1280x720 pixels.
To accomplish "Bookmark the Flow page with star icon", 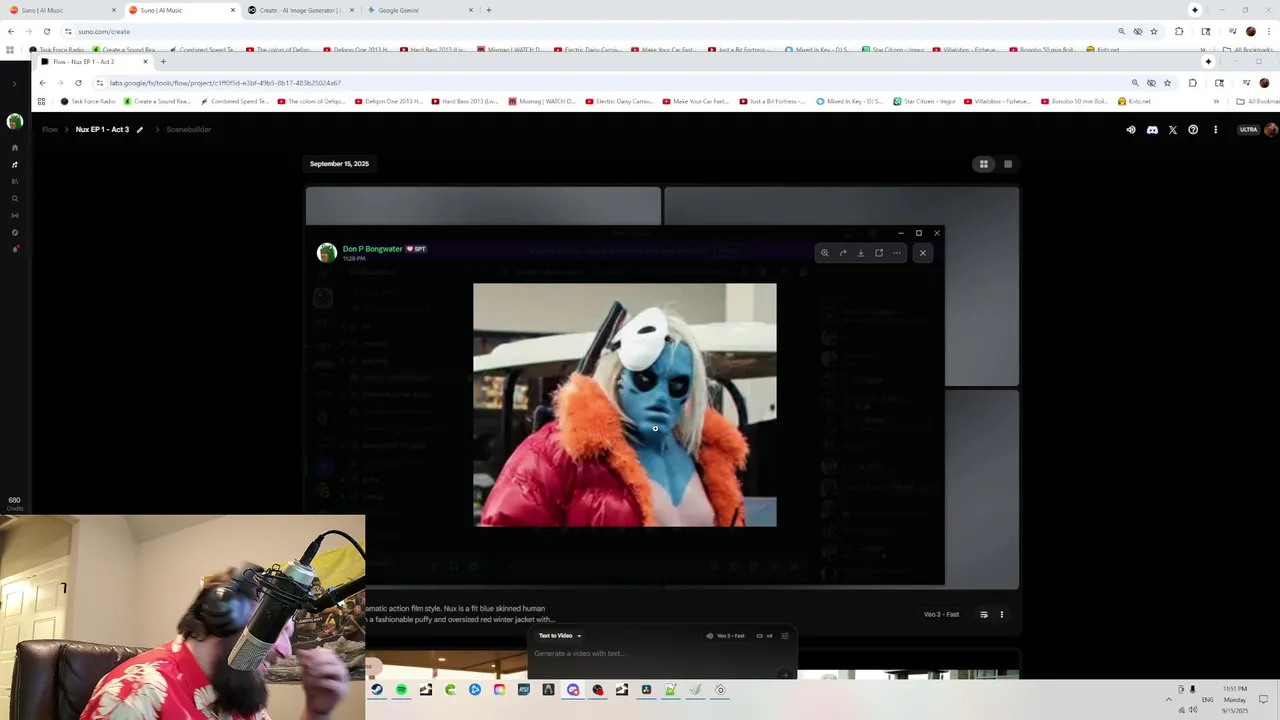I will 1167,83.
